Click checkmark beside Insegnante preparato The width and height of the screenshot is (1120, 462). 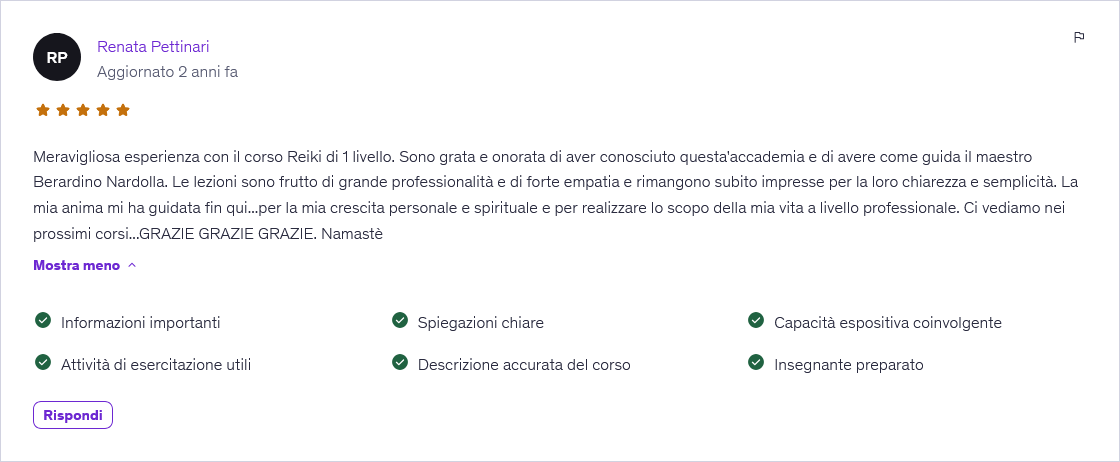(756, 363)
